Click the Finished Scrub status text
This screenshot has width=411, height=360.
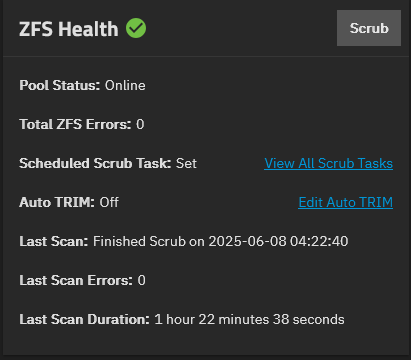(x=139, y=241)
